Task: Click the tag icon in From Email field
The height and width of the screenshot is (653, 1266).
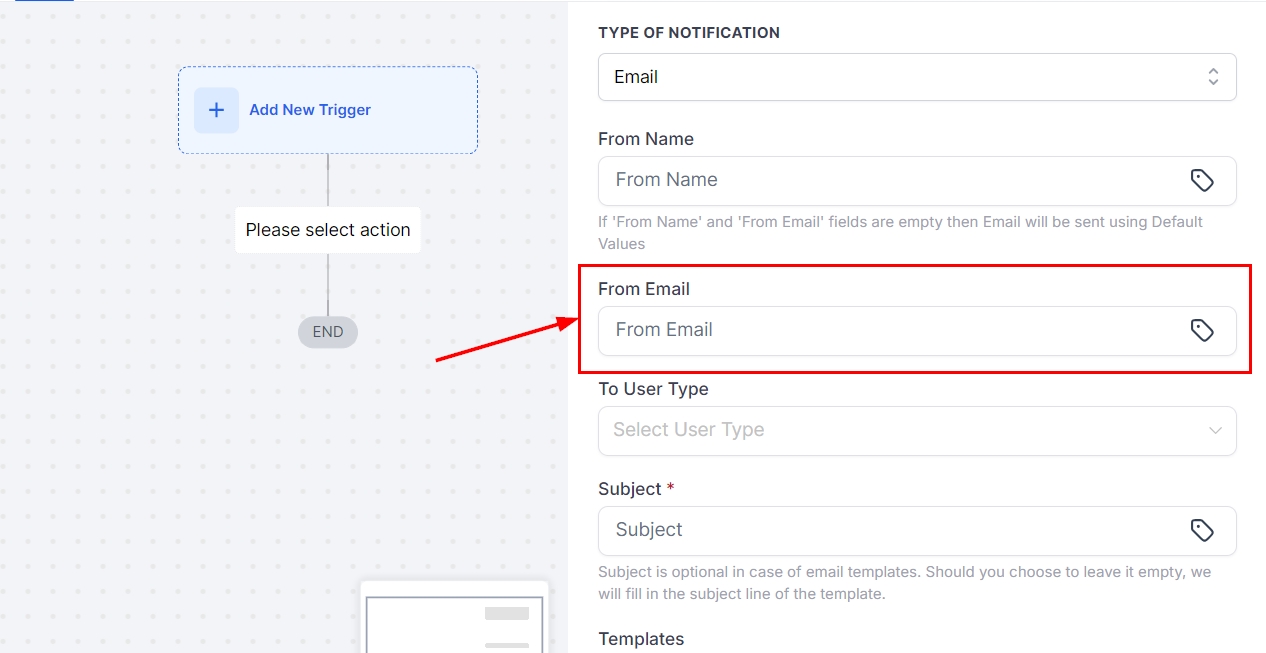Action: 1202,330
